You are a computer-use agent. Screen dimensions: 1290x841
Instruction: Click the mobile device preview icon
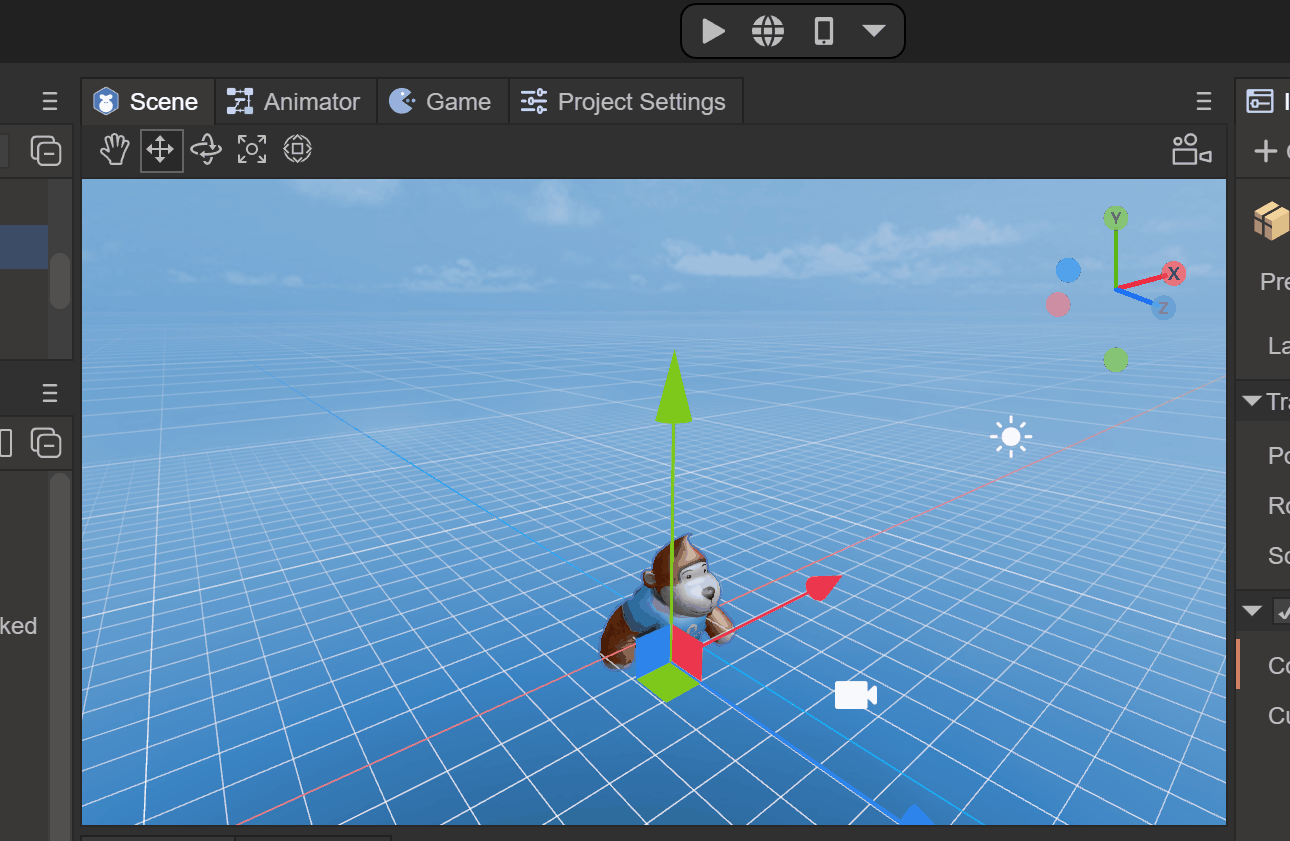[x=823, y=31]
